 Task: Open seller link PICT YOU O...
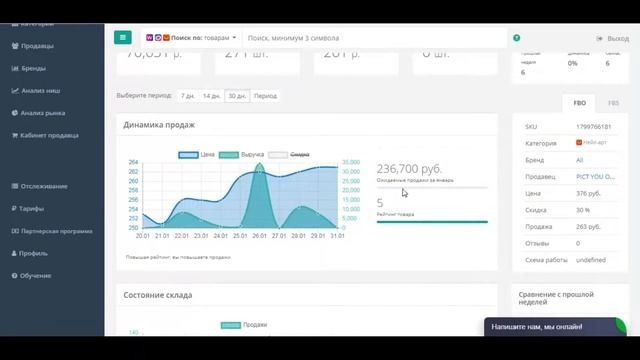tap(596, 177)
